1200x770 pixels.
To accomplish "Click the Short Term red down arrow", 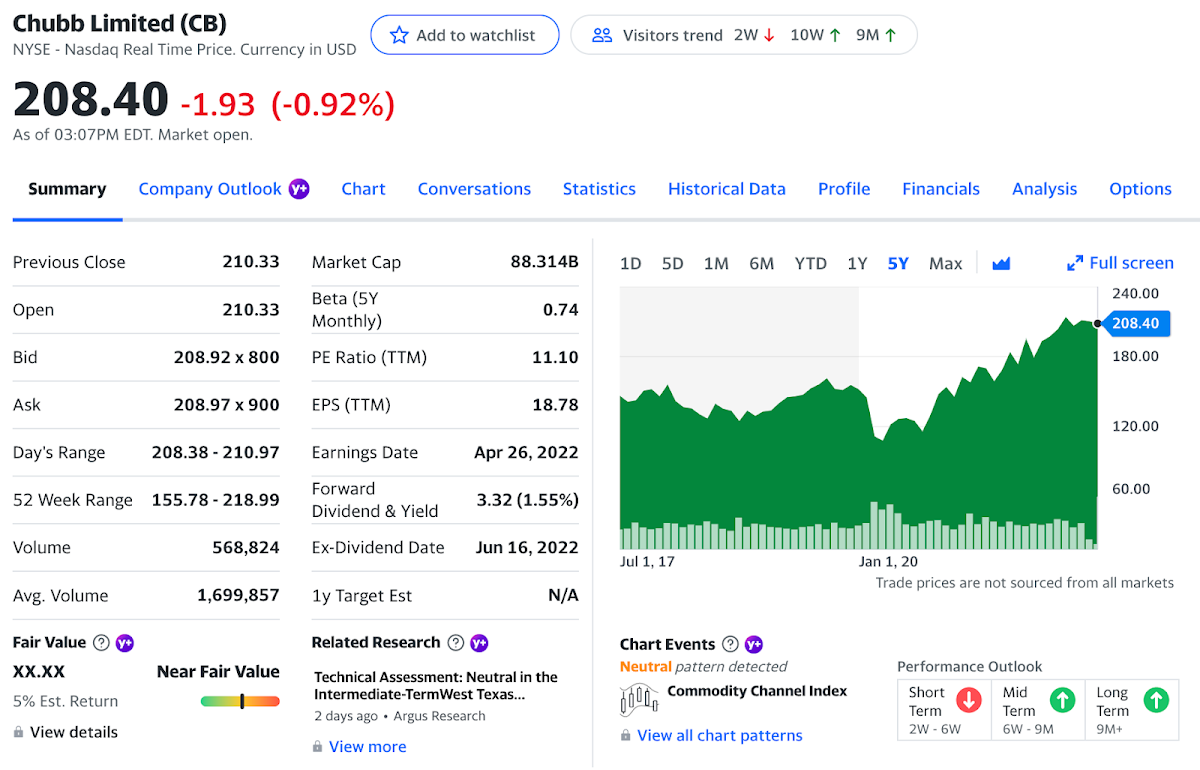I will 969,700.
